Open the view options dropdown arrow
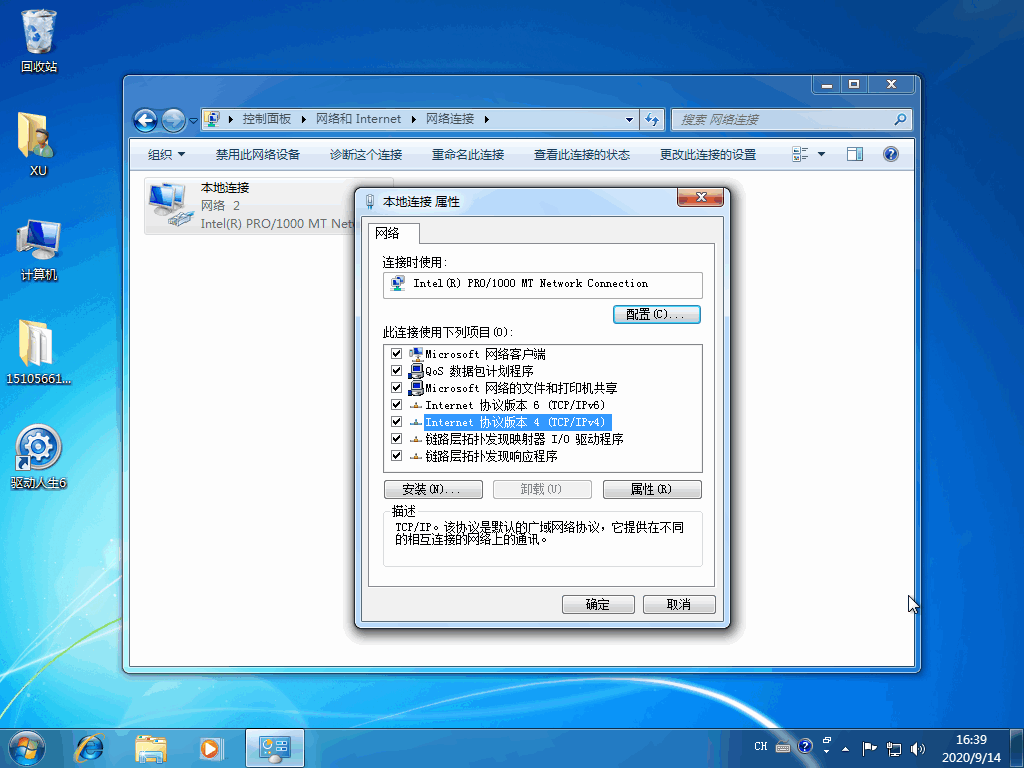This screenshot has width=1024, height=768. coord(822,154)
